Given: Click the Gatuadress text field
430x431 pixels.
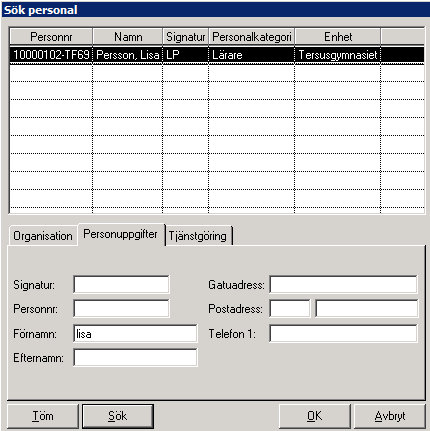Looking at the screenshot, I should point(343,285).
